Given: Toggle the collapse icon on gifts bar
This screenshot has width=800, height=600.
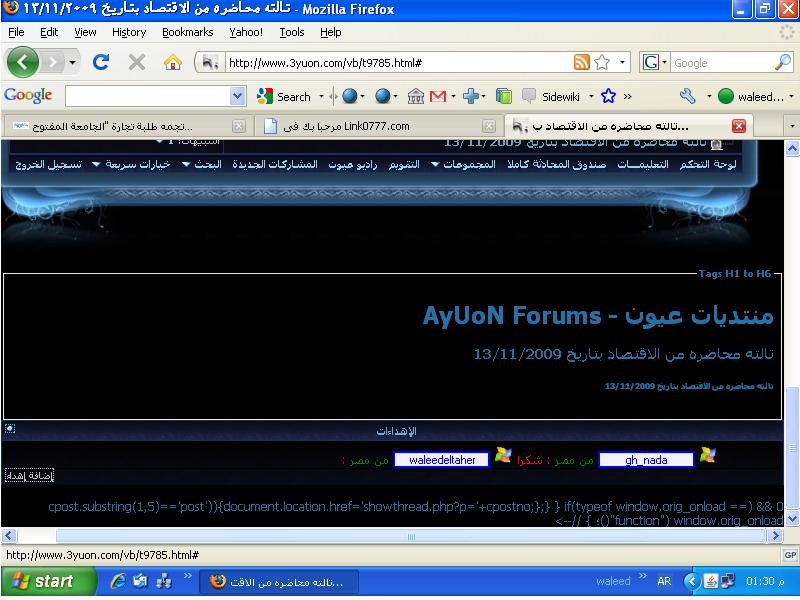Looking at the screenshot, I should point(10,429).
